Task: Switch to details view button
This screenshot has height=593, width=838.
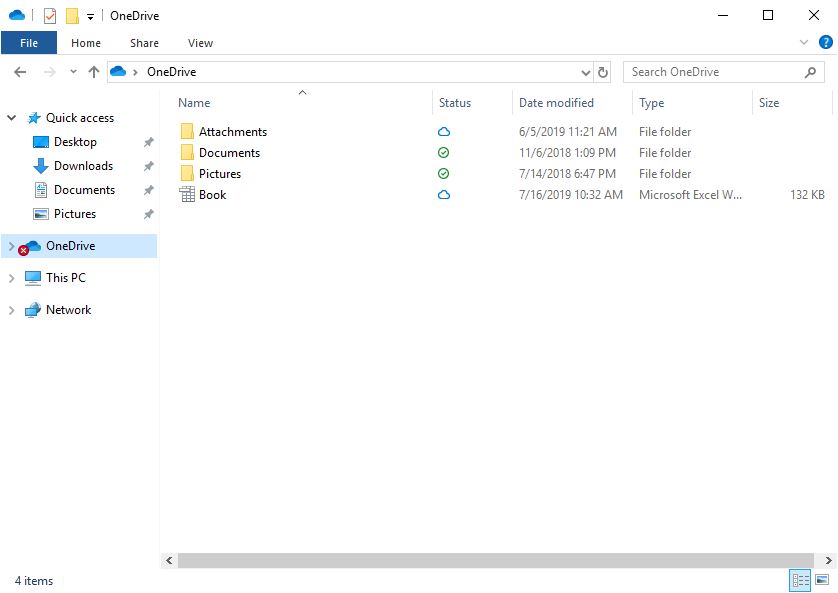Action: [x=800, y=580]
